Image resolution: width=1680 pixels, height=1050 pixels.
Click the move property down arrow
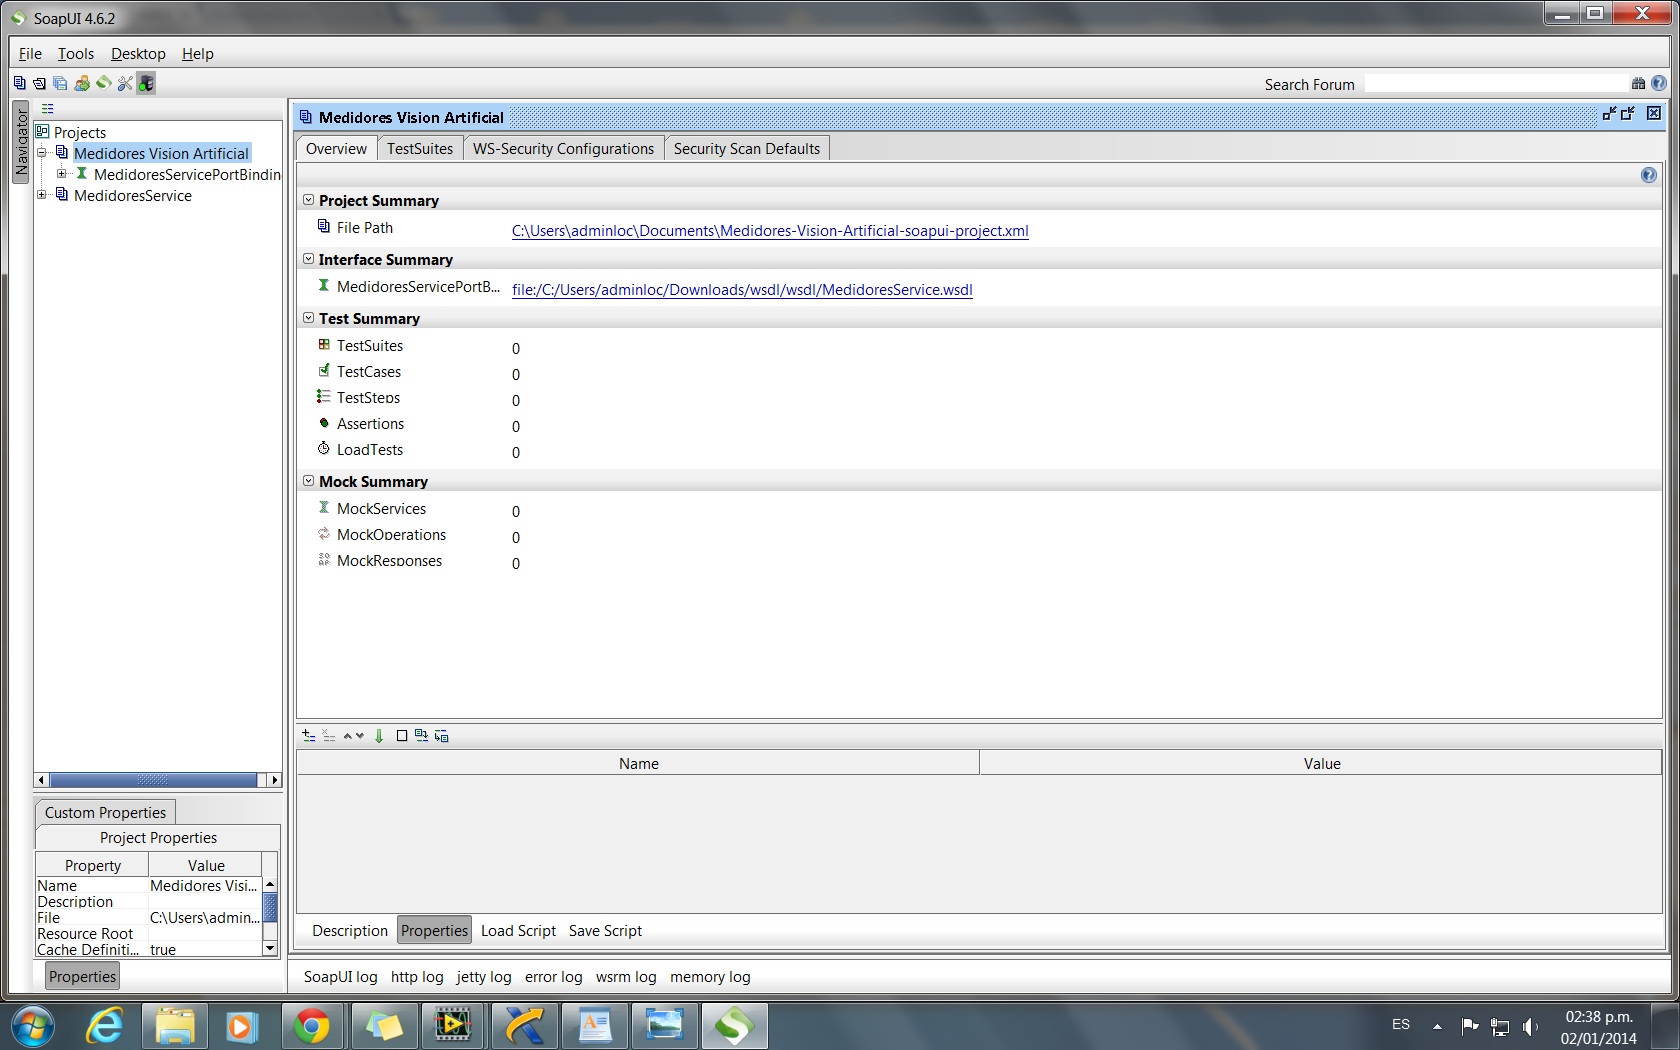point(360,736)
